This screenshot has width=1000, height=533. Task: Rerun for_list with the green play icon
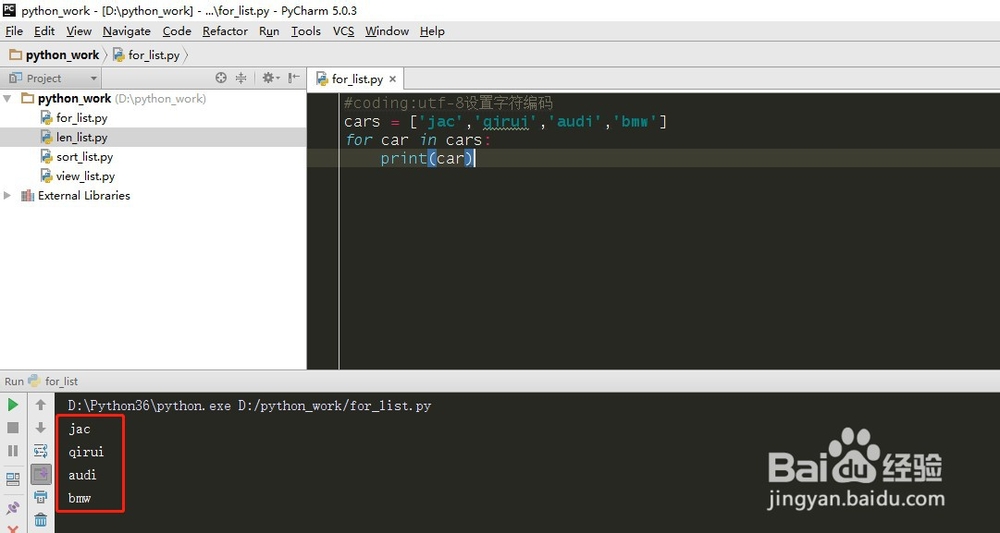13,405
